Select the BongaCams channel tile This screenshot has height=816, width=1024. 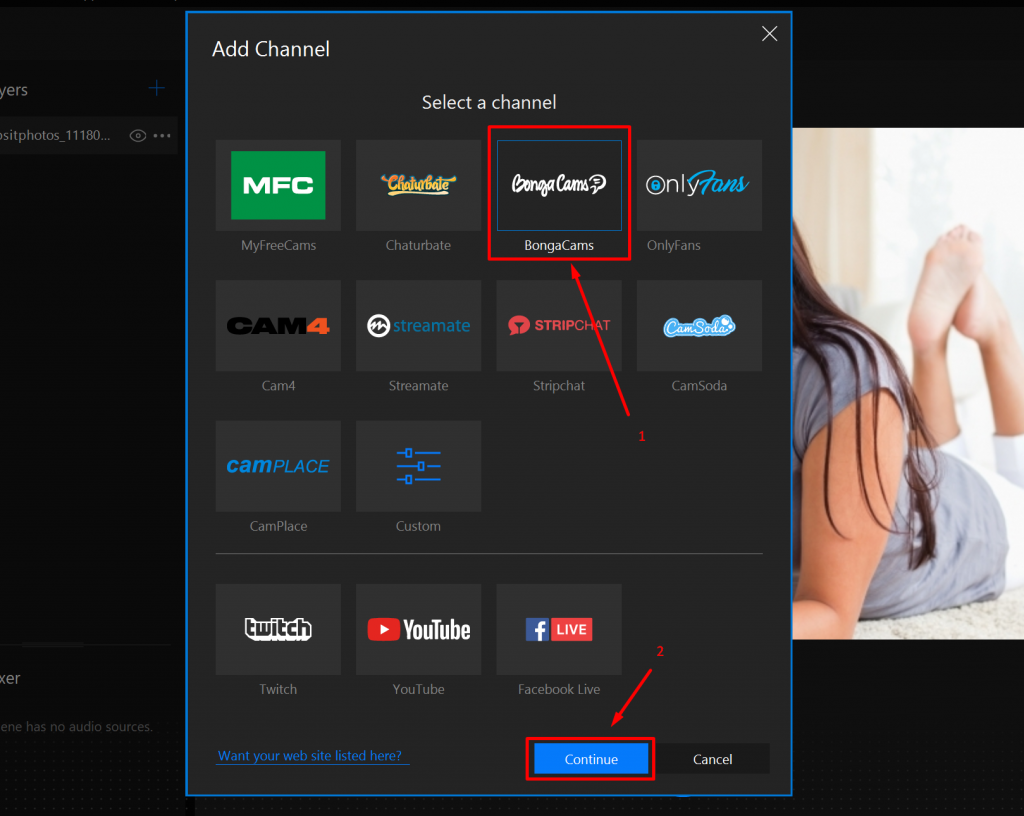(x=559, y=185)
